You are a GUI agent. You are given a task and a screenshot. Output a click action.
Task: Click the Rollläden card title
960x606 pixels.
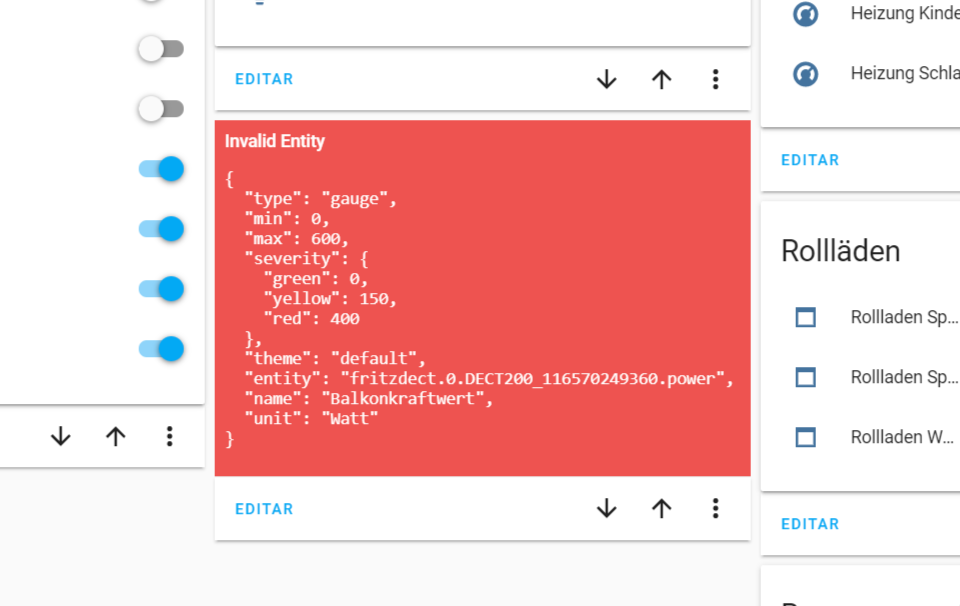[x=843, y=251]
